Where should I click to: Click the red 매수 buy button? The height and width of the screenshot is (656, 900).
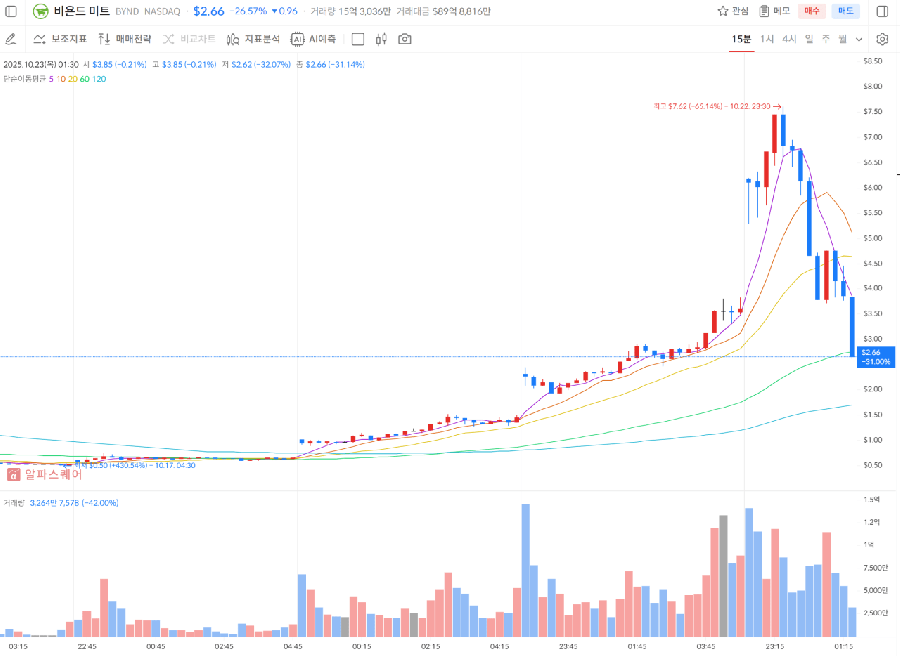coord(812,11)
